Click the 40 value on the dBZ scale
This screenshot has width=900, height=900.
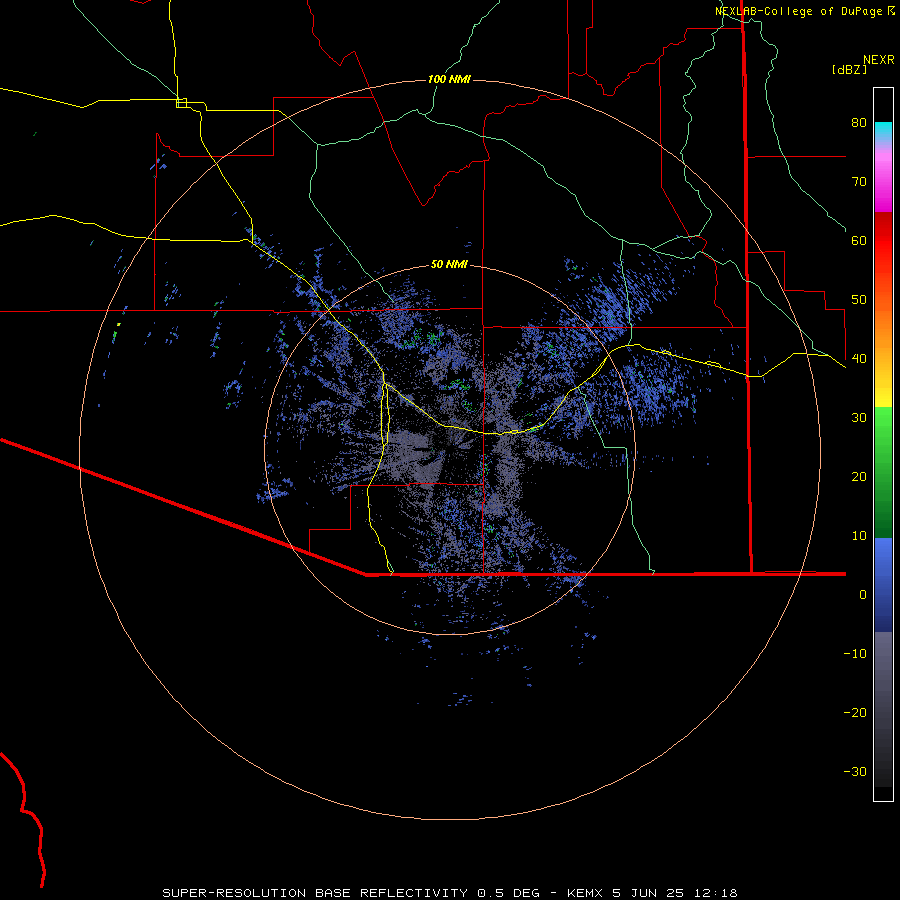click(859, 359)
